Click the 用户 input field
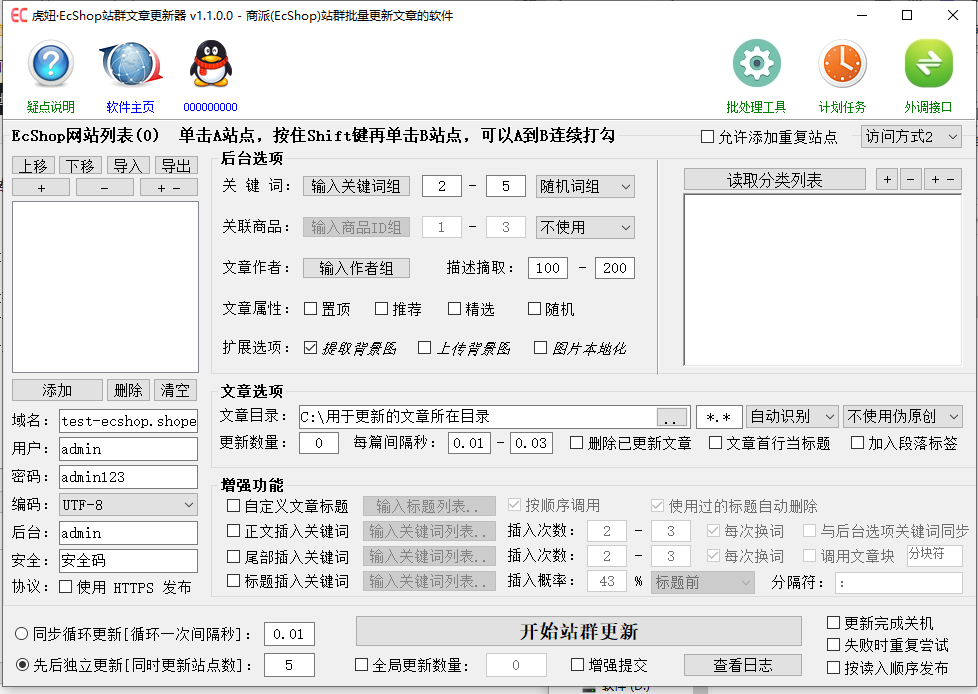Screen dimensions: 978x694 128,449
